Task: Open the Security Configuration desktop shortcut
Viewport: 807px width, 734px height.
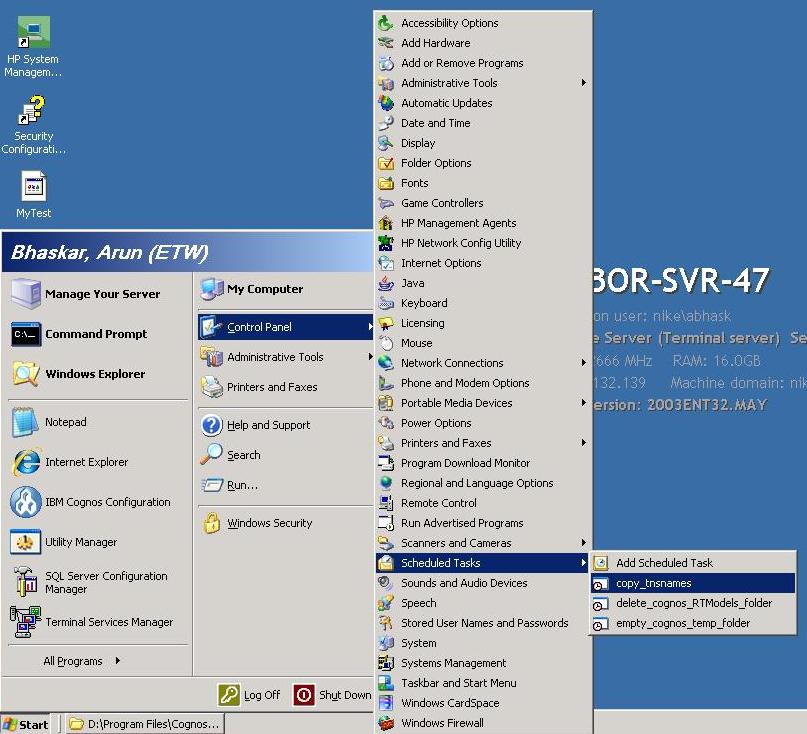Action: coord(32,110)
